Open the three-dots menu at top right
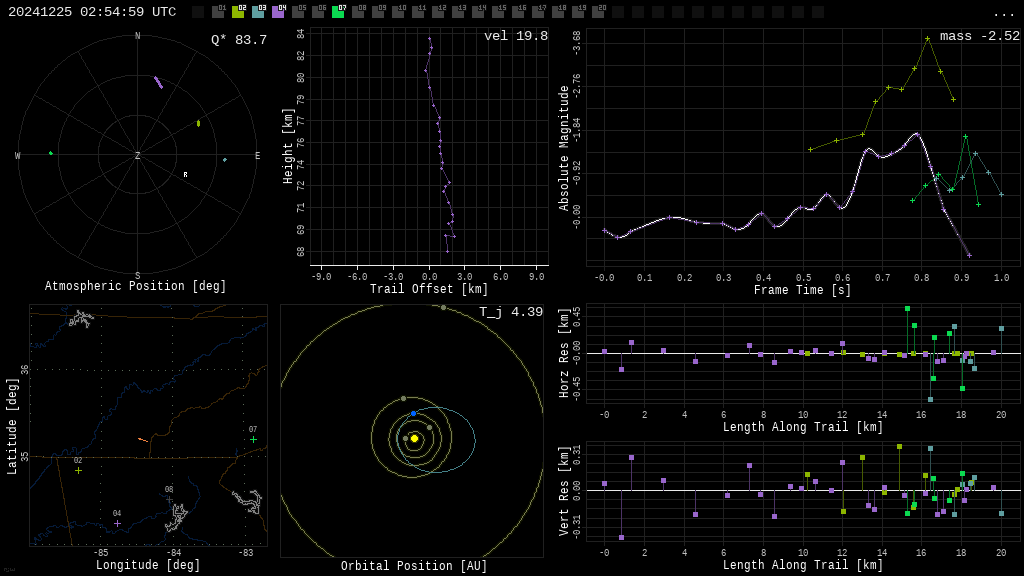Viewport: 1024px width, 576px height. pyautogui.click(x=1003, y=13)
